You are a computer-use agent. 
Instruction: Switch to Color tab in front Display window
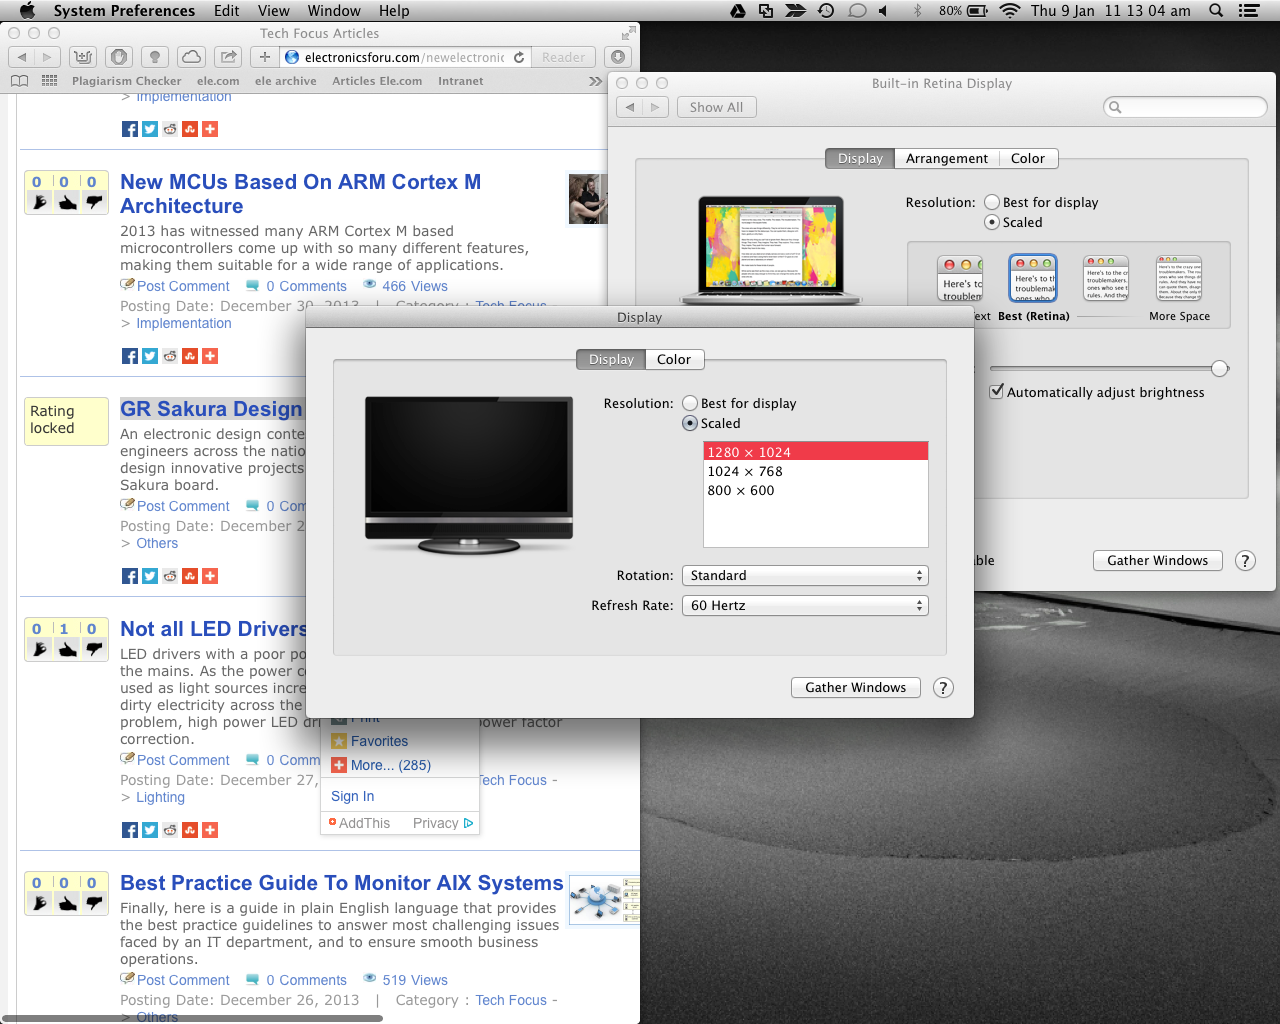(674, 359)
